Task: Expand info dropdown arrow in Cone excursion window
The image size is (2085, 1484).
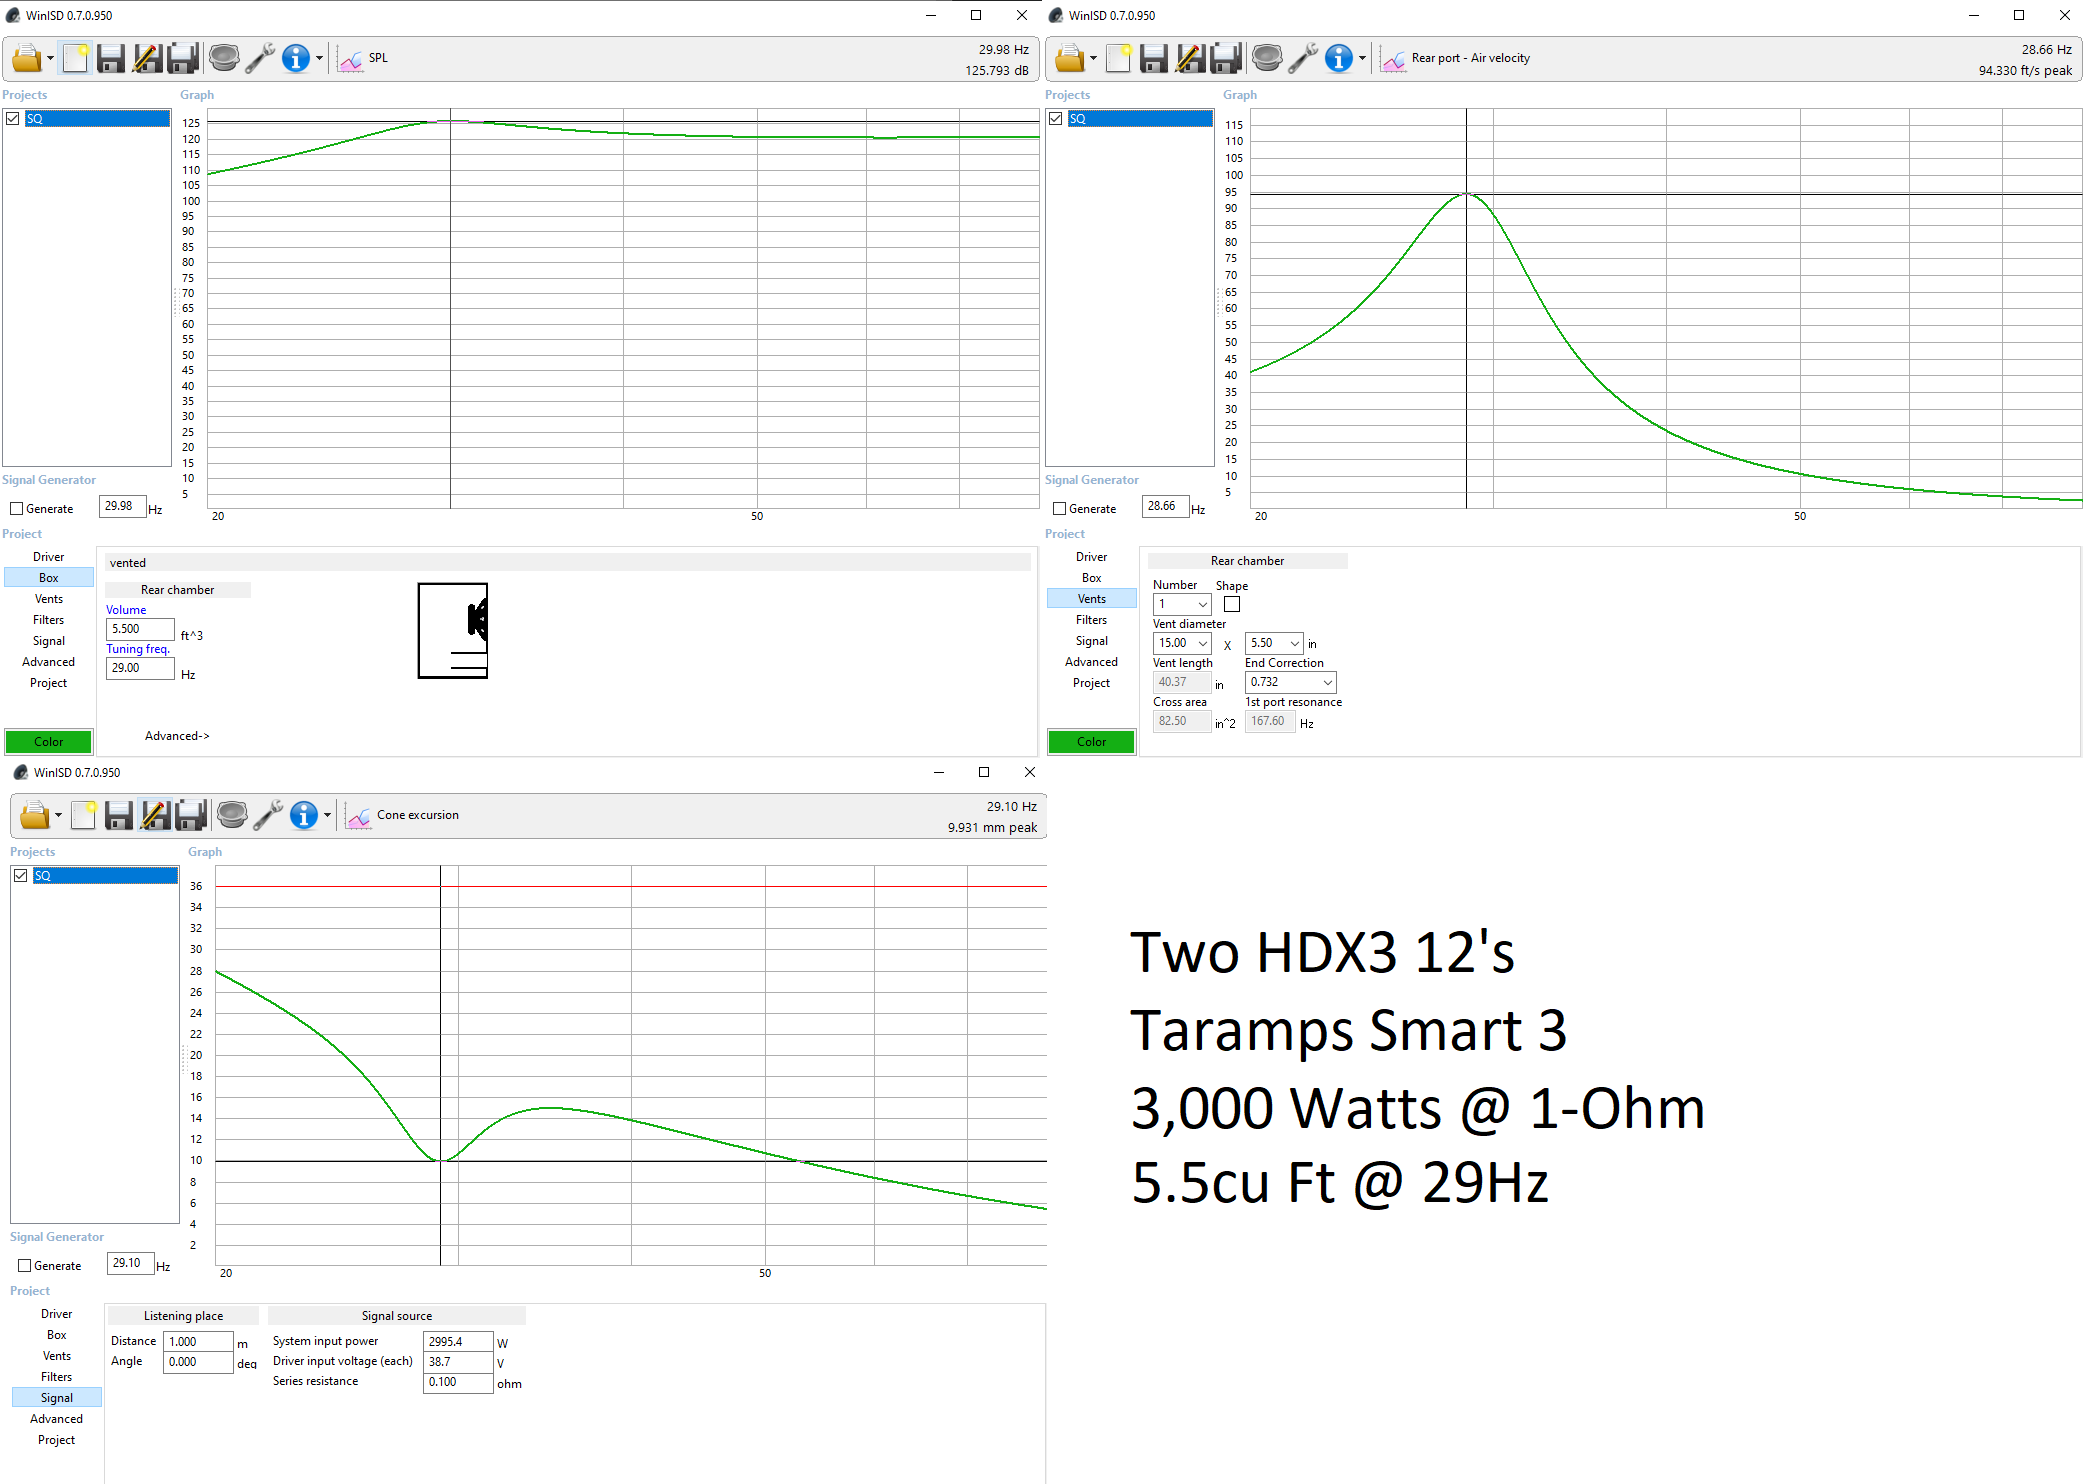Action: click(327, 815)
